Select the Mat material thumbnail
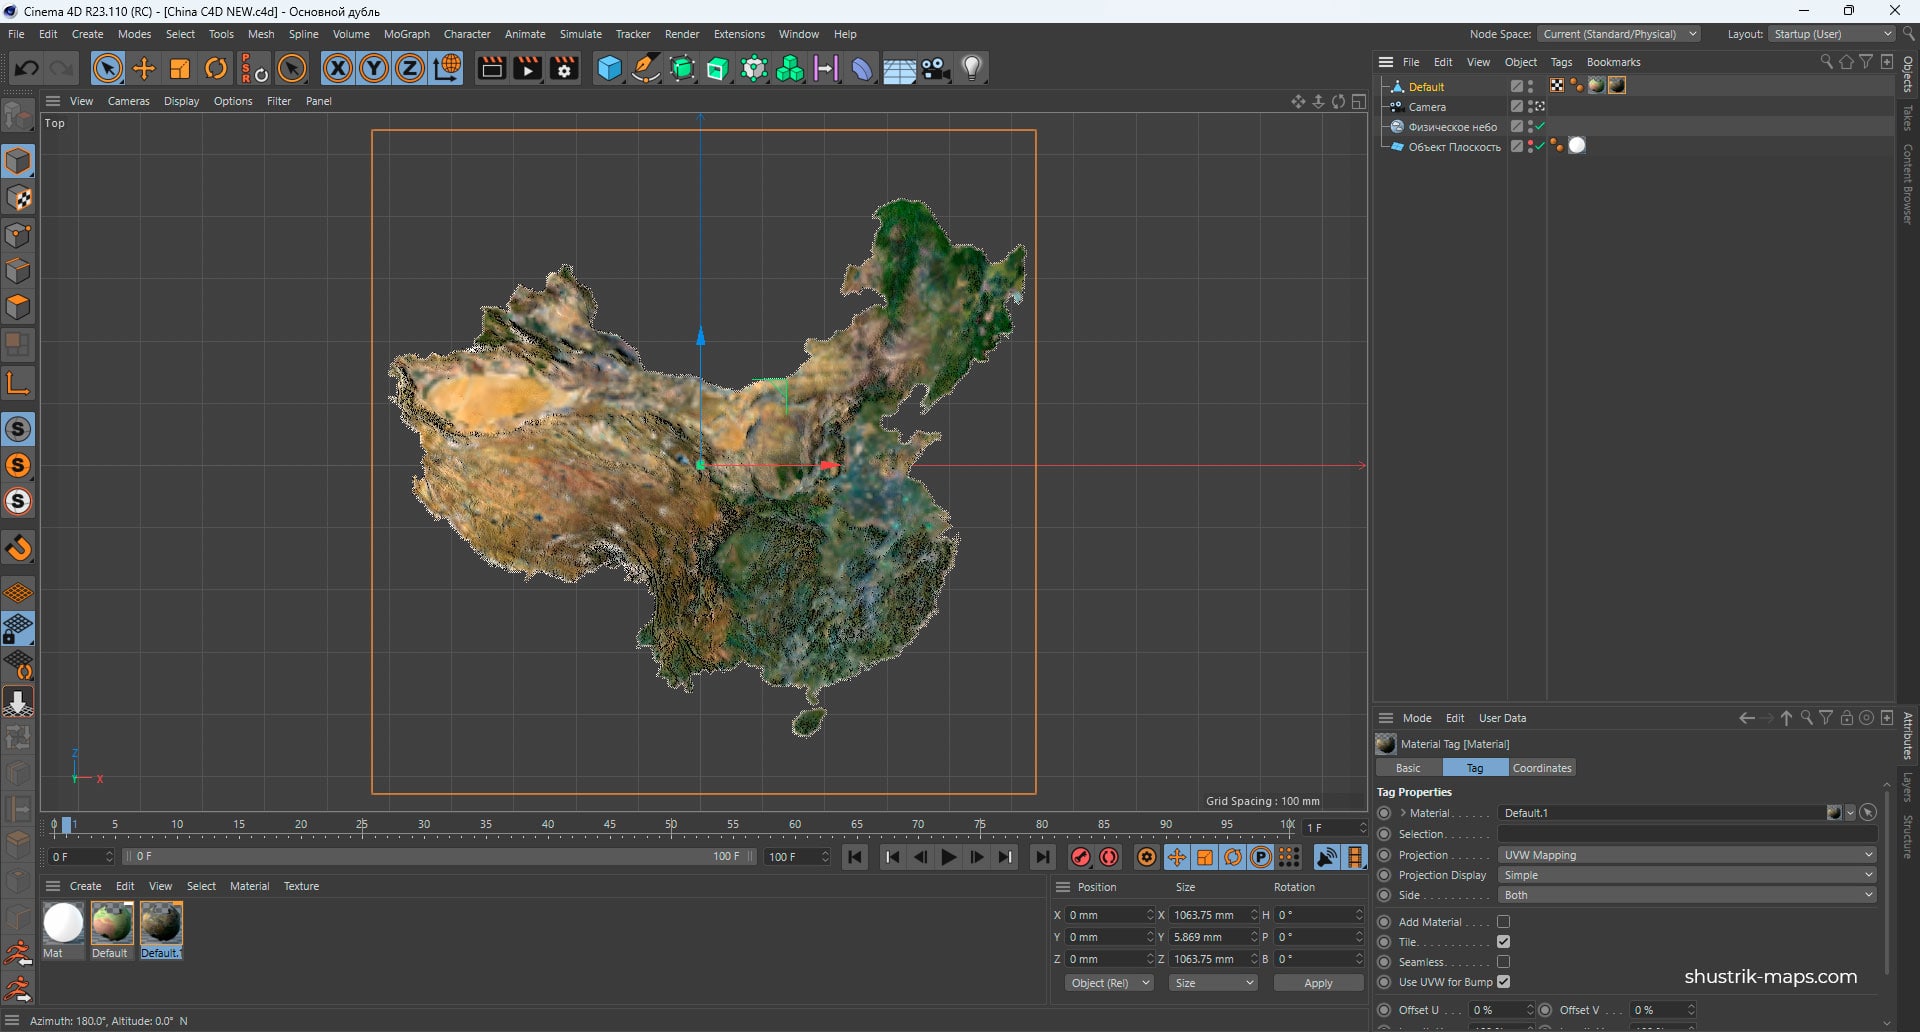This screenshot has width=1920, height=1032. (x=63, y=923)
